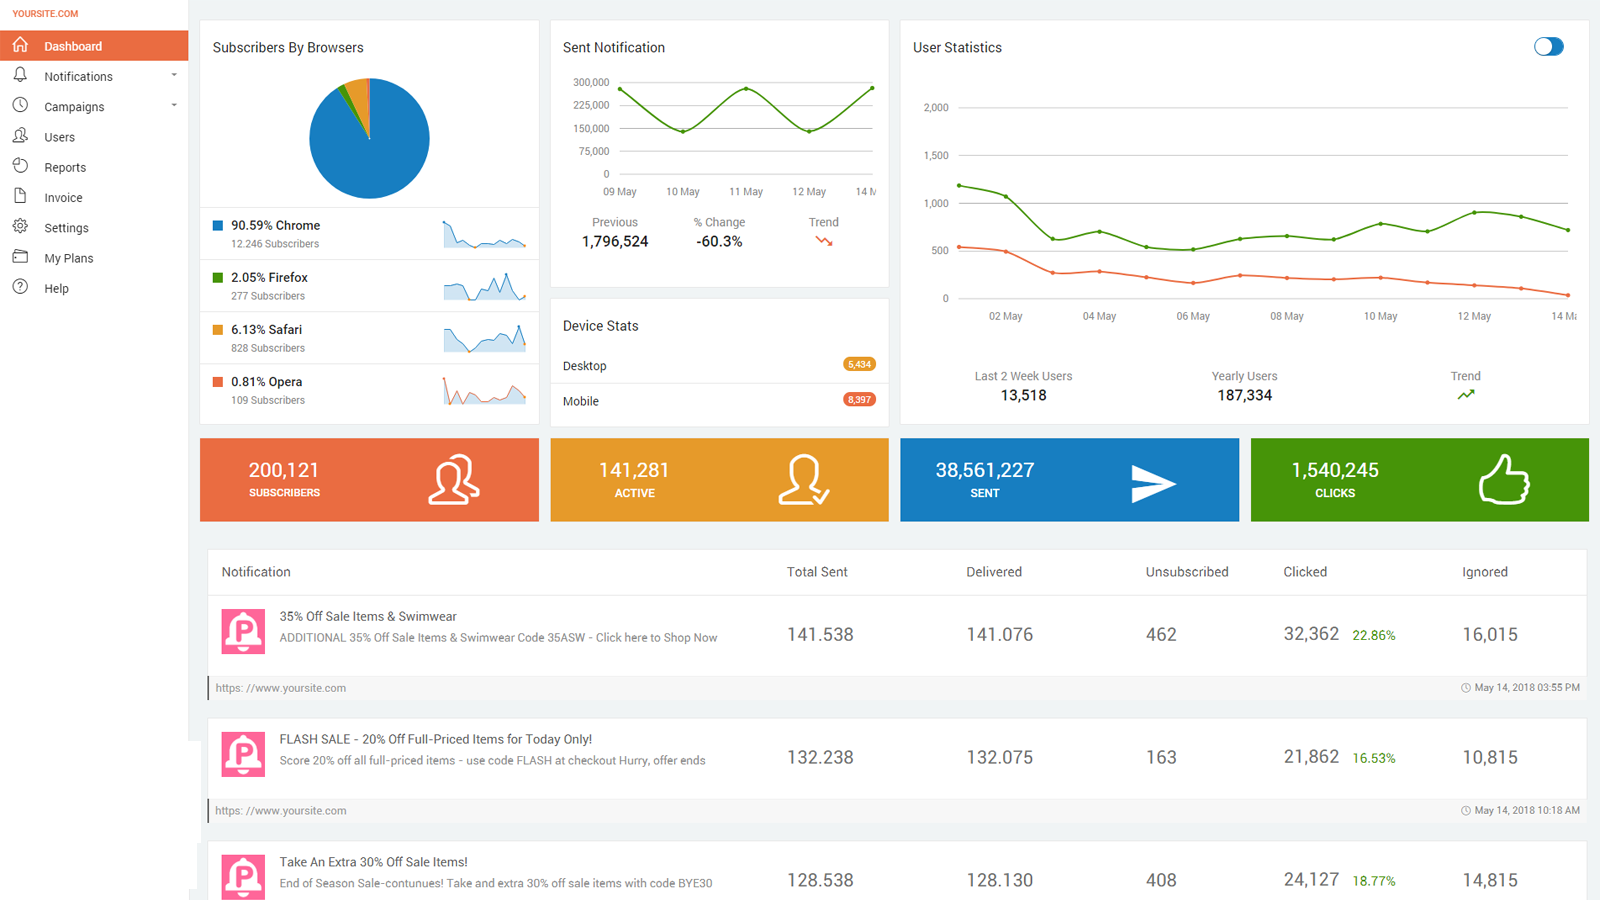Screen dimensions: 1600x900
Task: Expand the Campaigns submenu arrow
Action: [174, 105]
